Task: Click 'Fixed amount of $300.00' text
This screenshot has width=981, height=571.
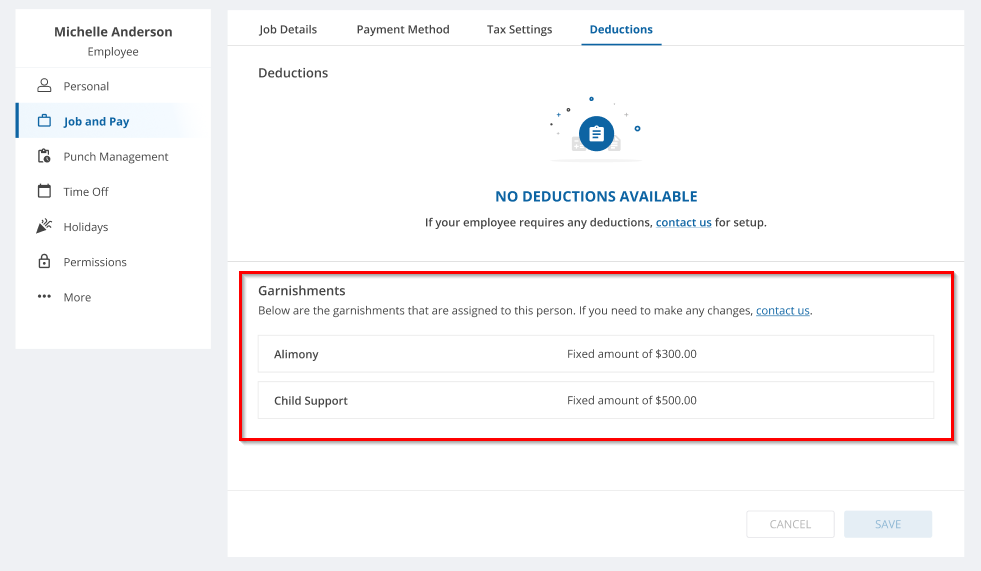Action: [x=631, y=354]
